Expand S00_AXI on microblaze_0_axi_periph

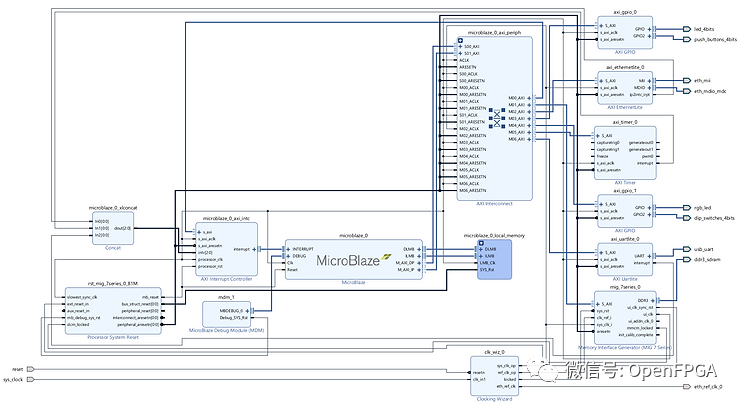(460, 46)
